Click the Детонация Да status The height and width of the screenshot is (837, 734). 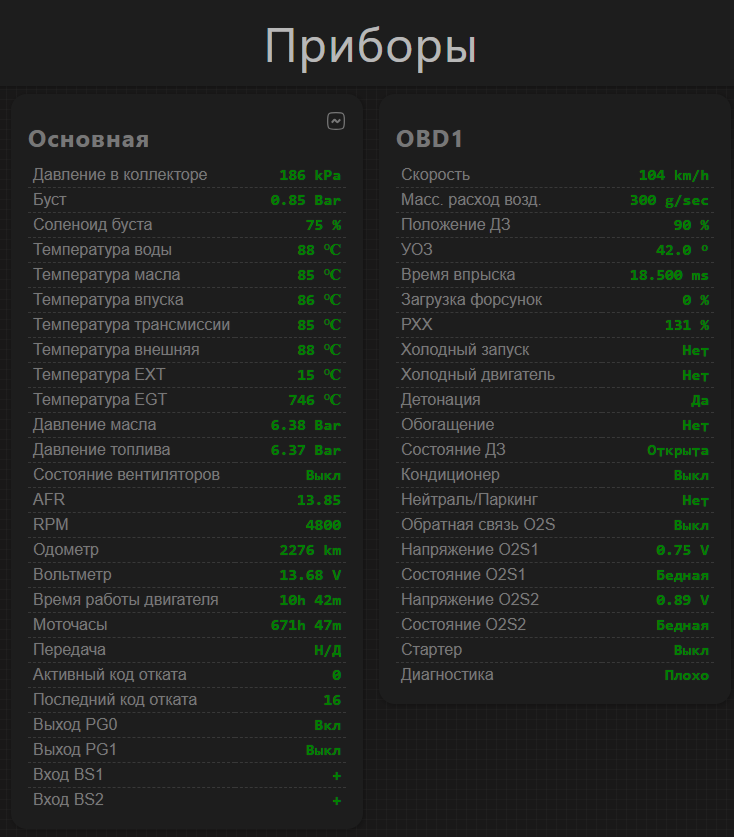tap(700, 400)
